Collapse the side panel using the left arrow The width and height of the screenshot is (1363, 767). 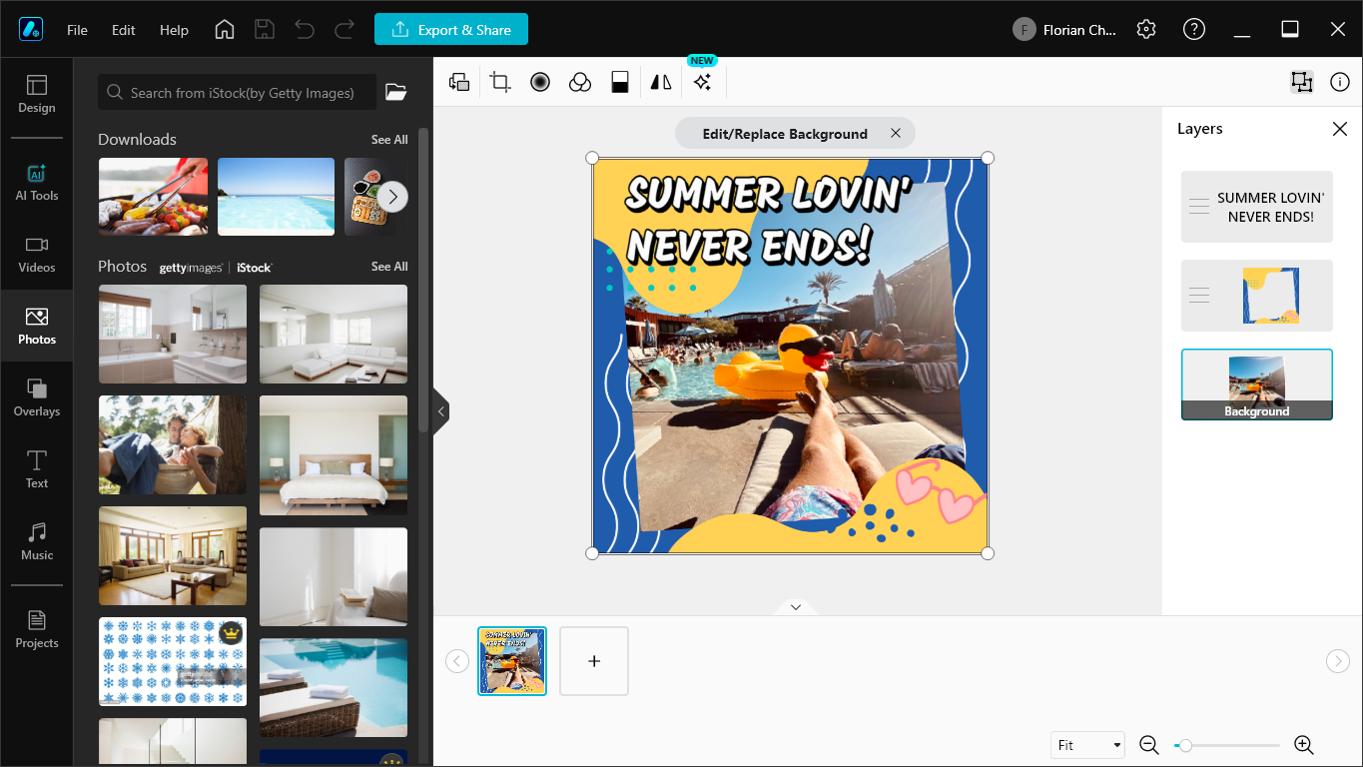[x=441, y=411]
